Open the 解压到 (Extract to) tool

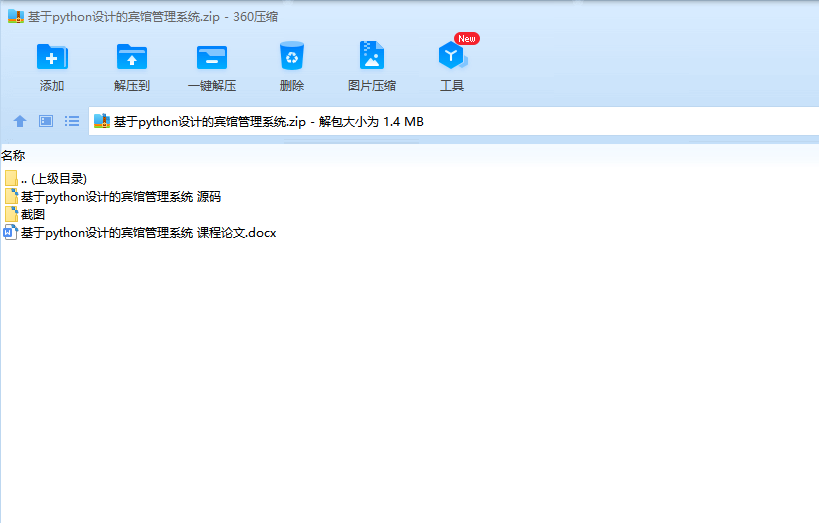coord(132,57)
